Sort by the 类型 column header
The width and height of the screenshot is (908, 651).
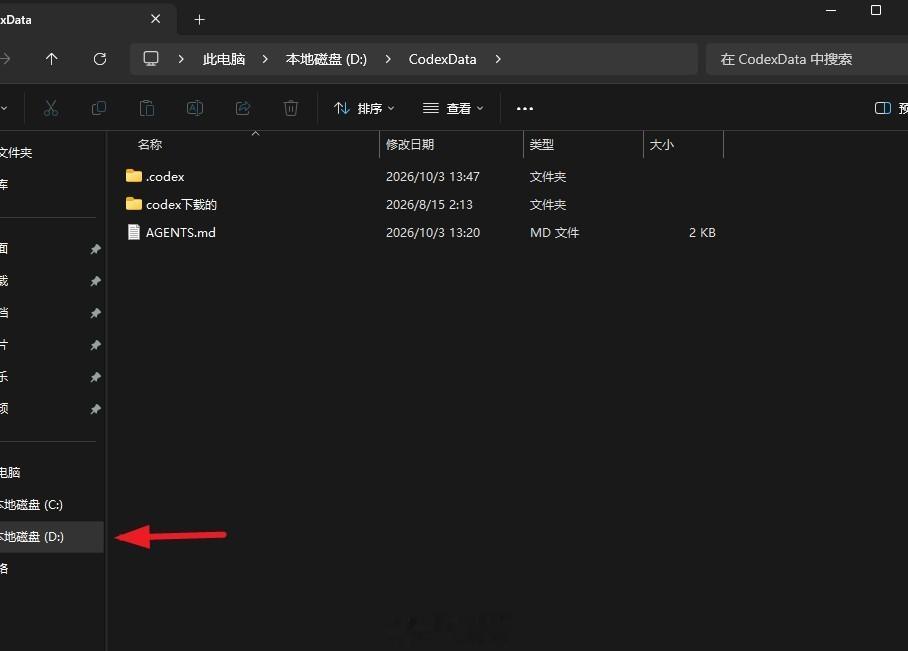(x=542, y=144)
